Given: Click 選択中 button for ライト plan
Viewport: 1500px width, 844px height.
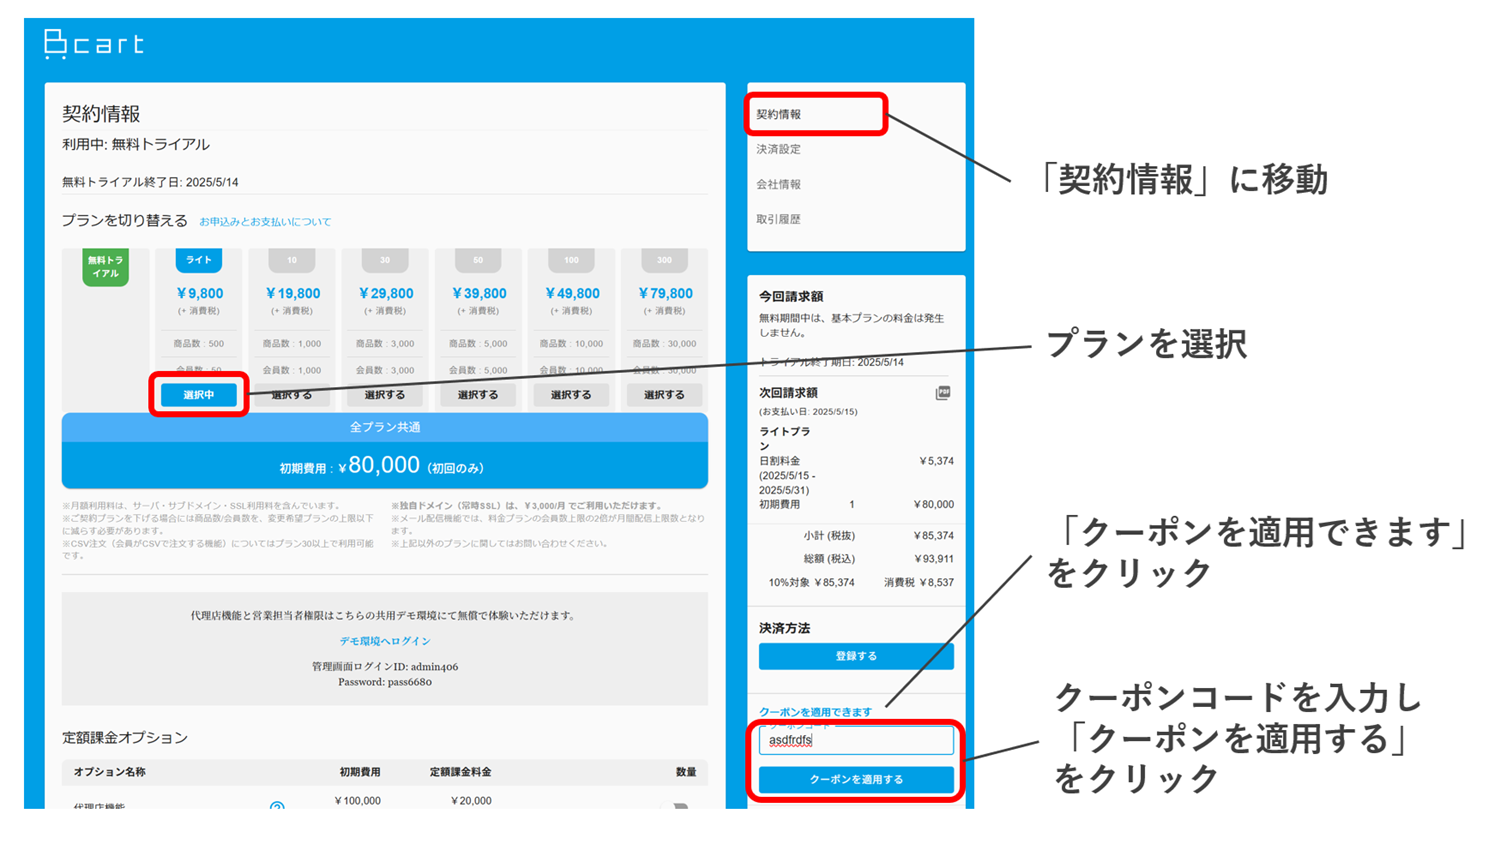Looking at the screenshot, I should click(199, 395).
